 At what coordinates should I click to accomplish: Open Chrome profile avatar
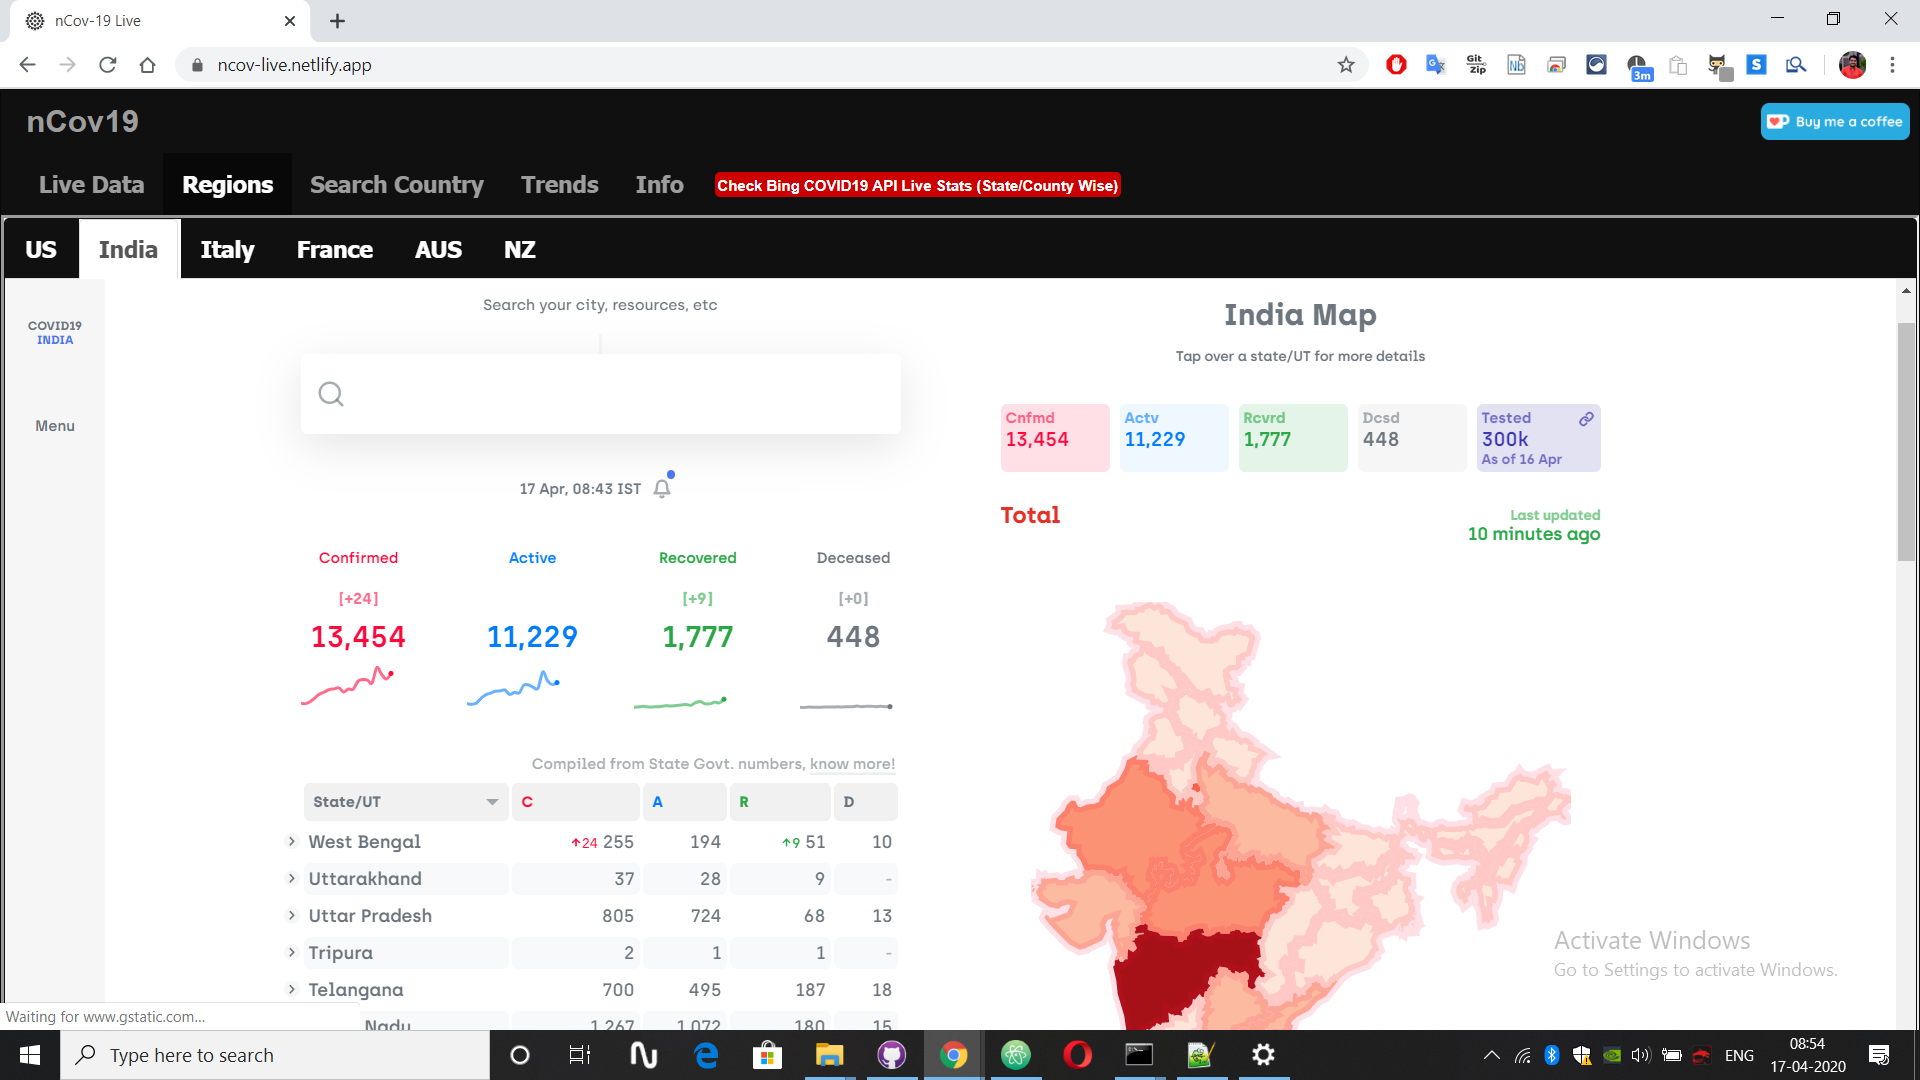click(x=1852, y=65)
